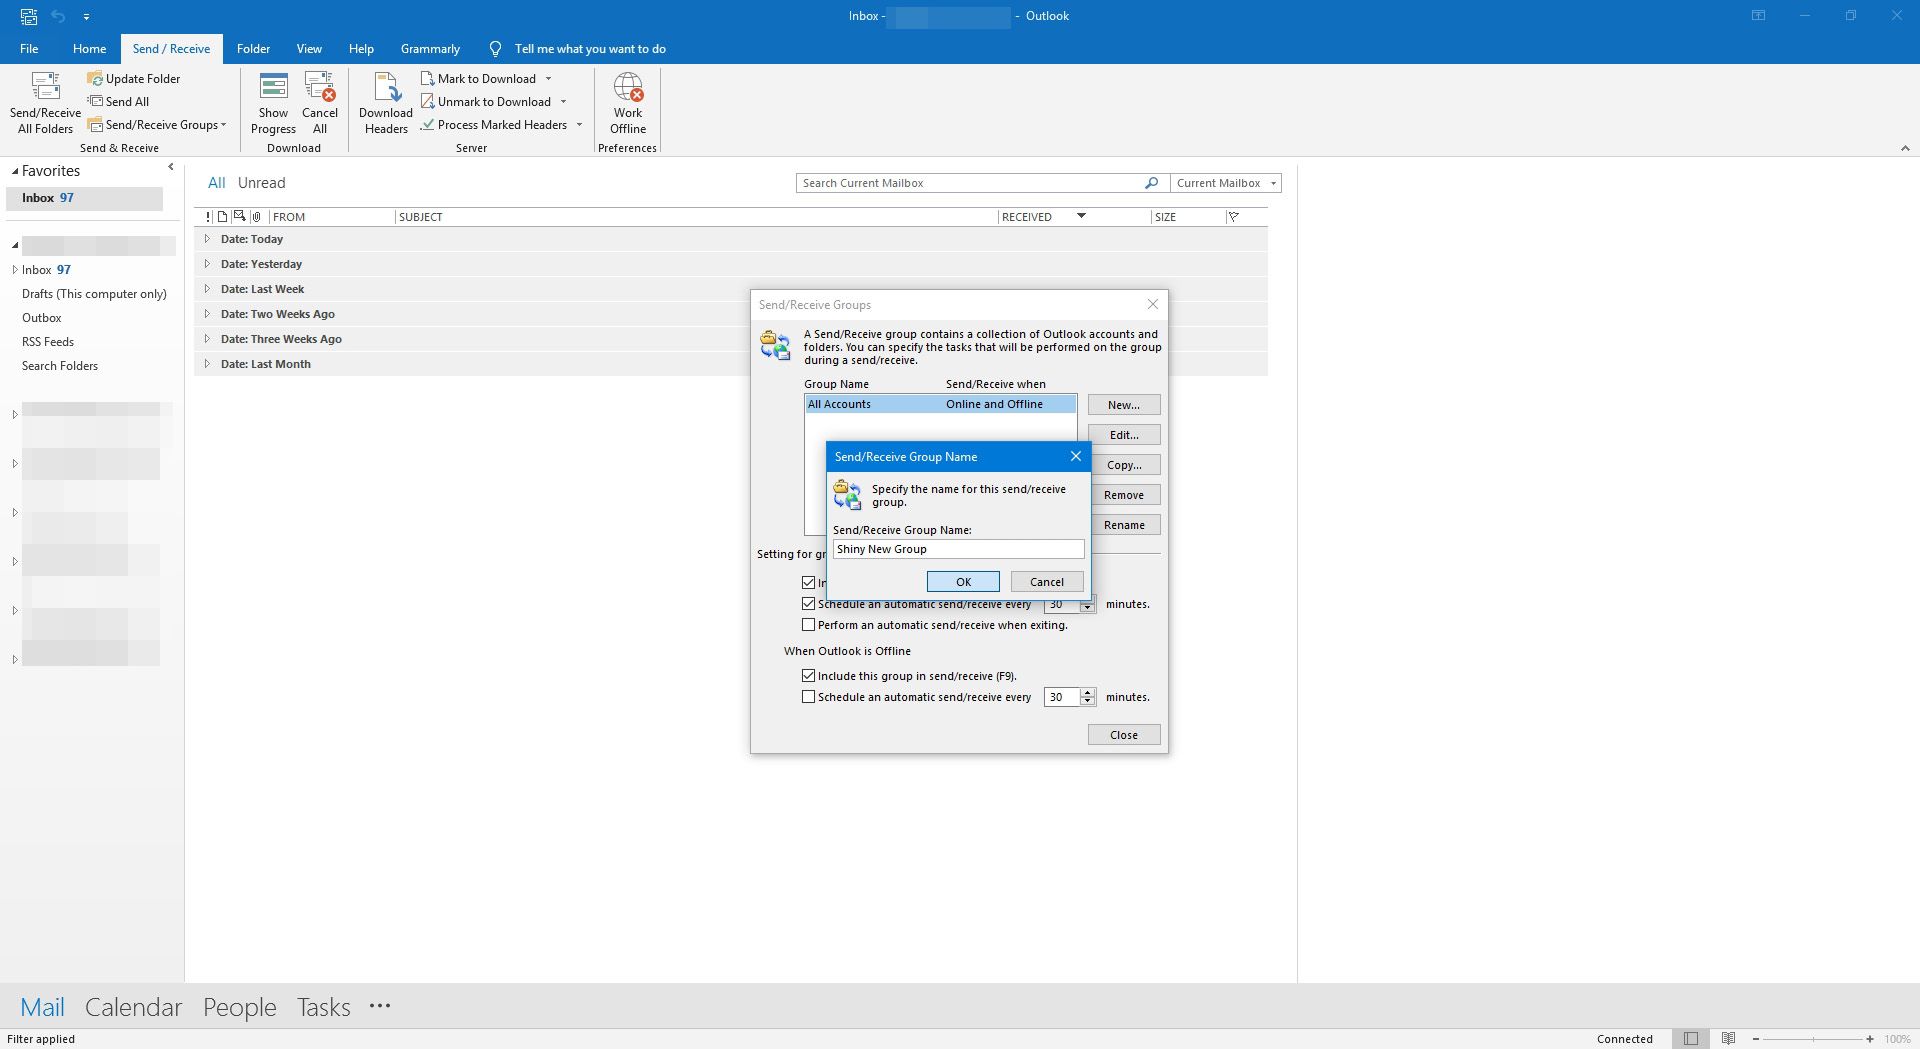Open Process Marked Headers dropdown arrow

579,124
